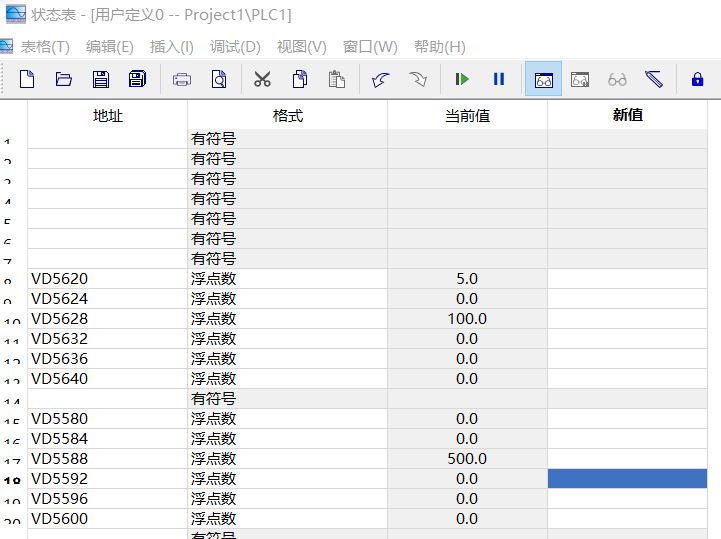Click the Open folder toolbar icon
Viewport: 721px width, 539px height.
point(64,80)
